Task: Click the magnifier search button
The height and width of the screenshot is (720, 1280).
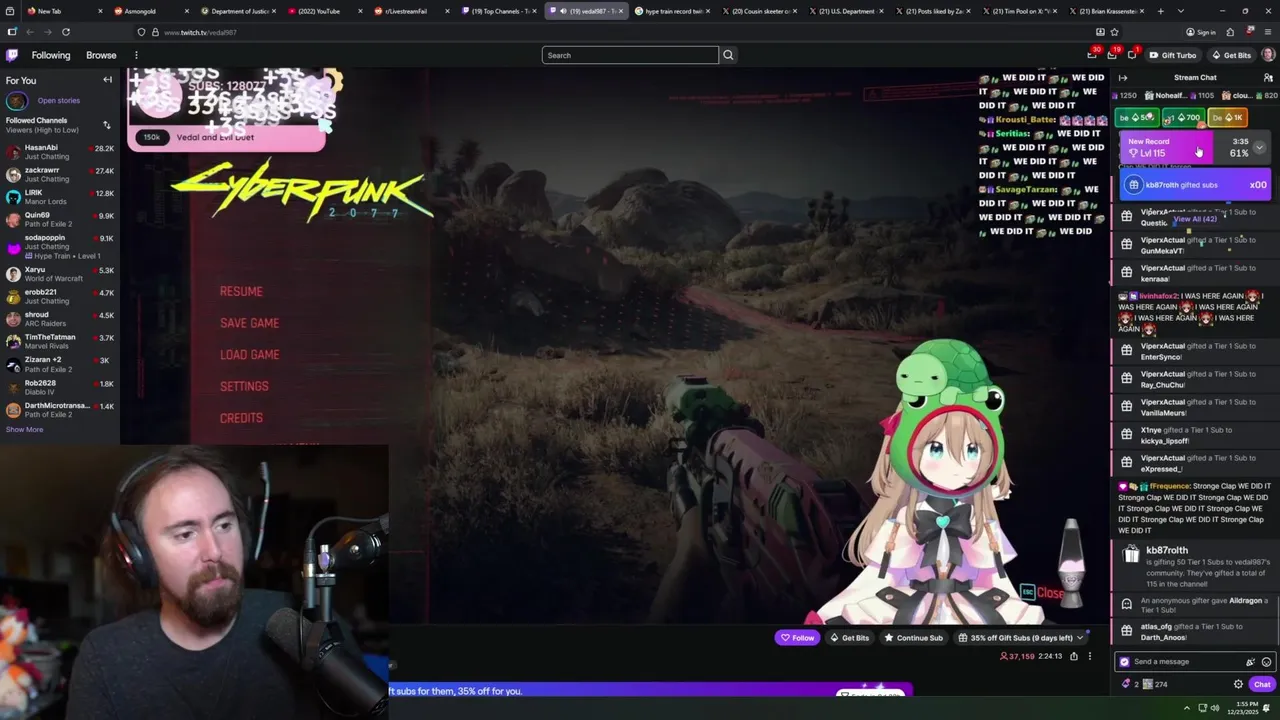Action: [728, 55]
